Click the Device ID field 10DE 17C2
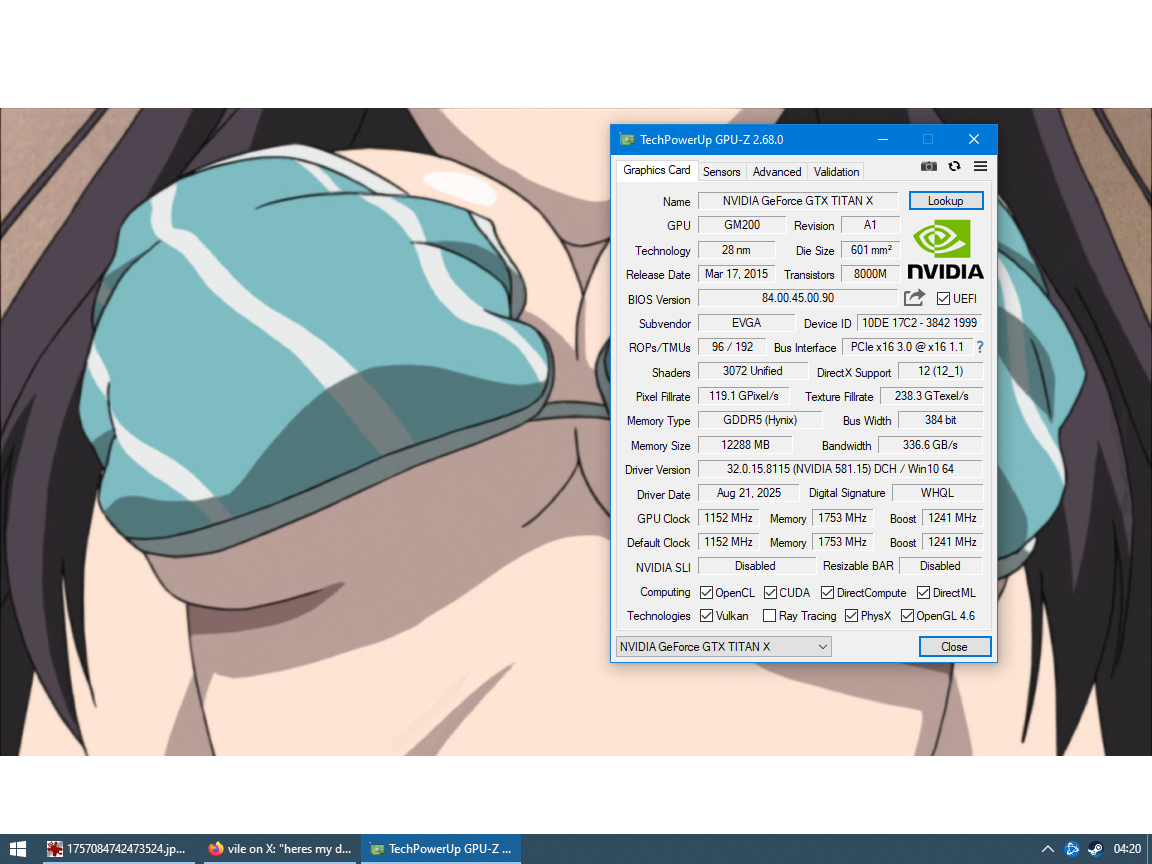 pyautogui.click(x=920, y=323)
